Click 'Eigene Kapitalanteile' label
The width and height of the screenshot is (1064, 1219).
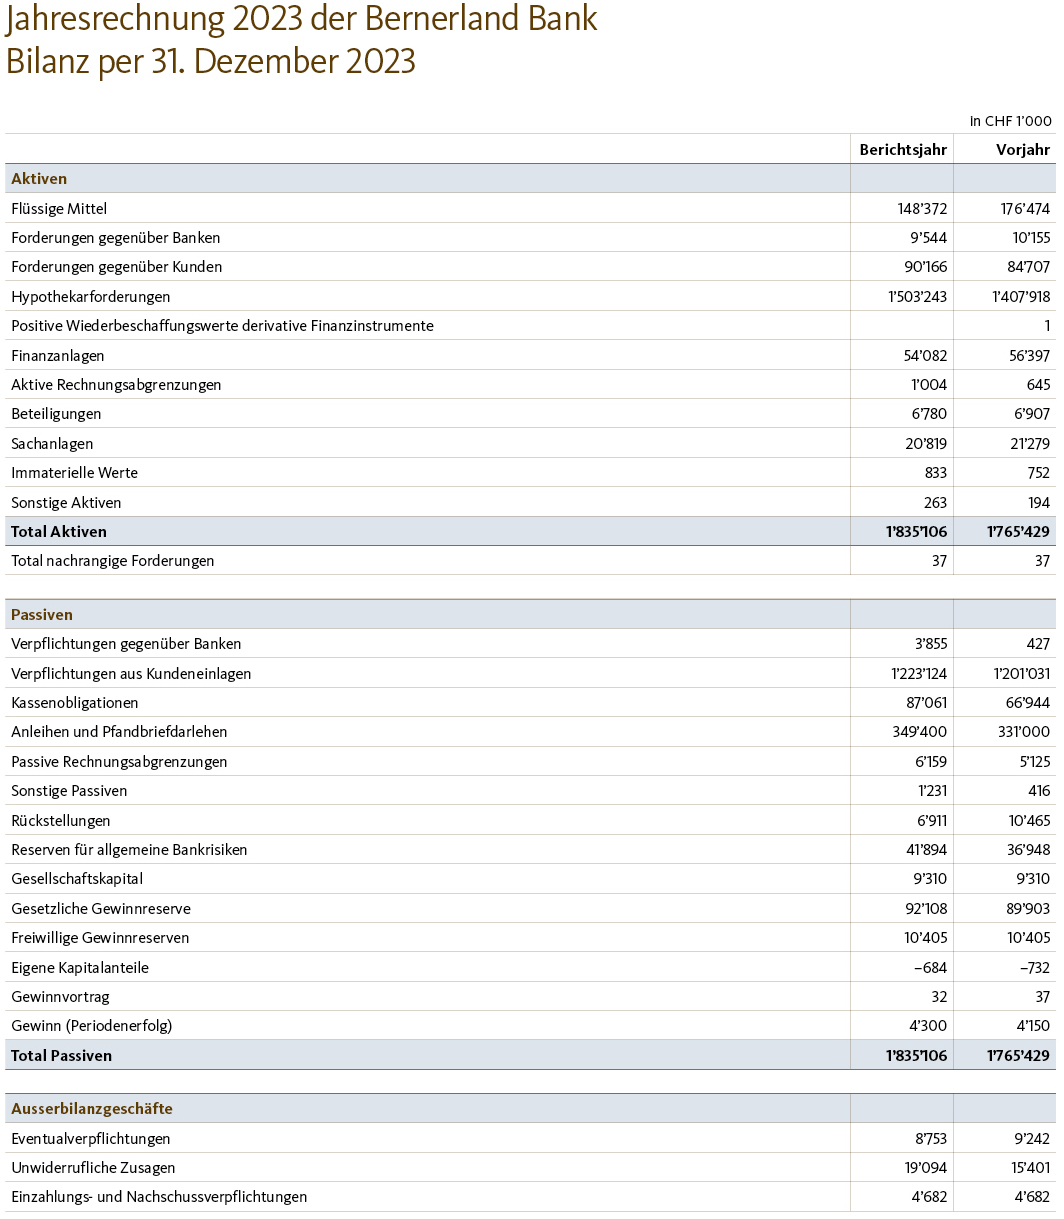point(80,968)
